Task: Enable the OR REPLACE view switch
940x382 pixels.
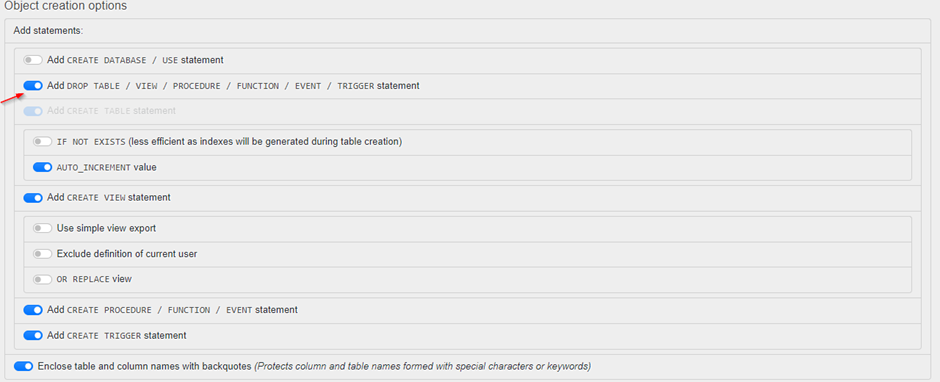Action: (43, 279)
